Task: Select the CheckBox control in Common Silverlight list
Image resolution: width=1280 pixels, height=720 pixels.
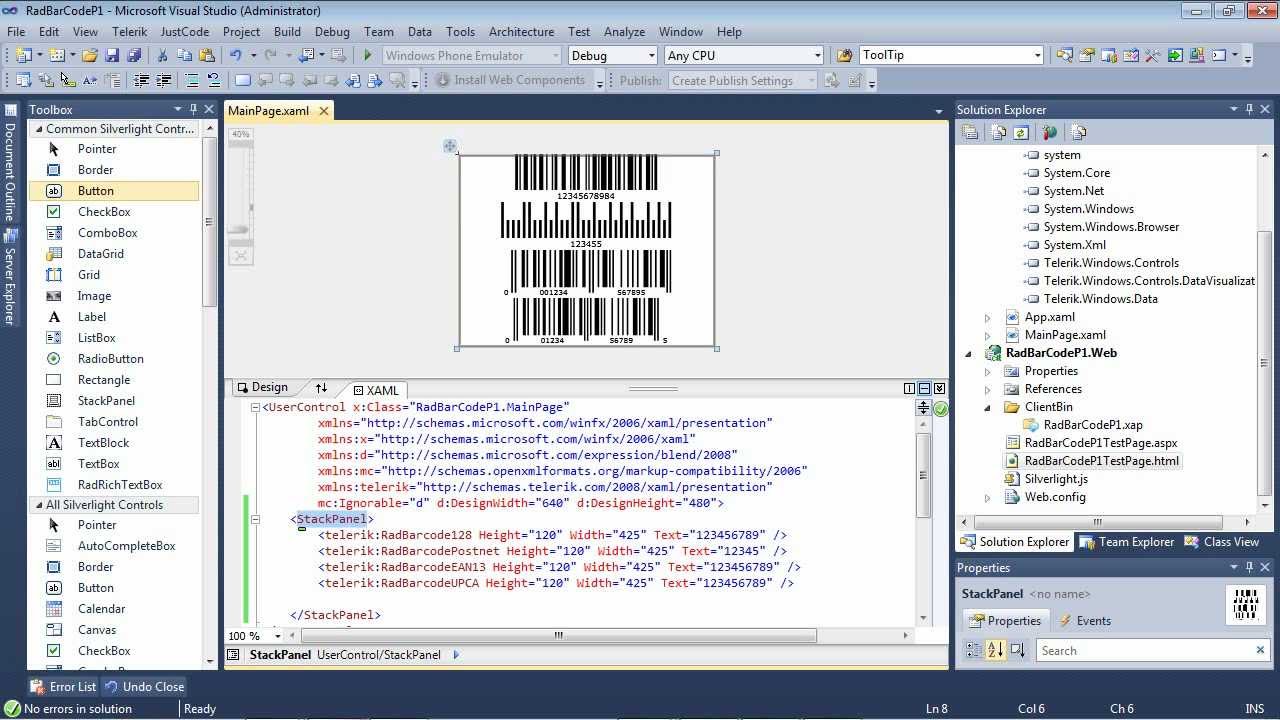Action: click(115, 212)
